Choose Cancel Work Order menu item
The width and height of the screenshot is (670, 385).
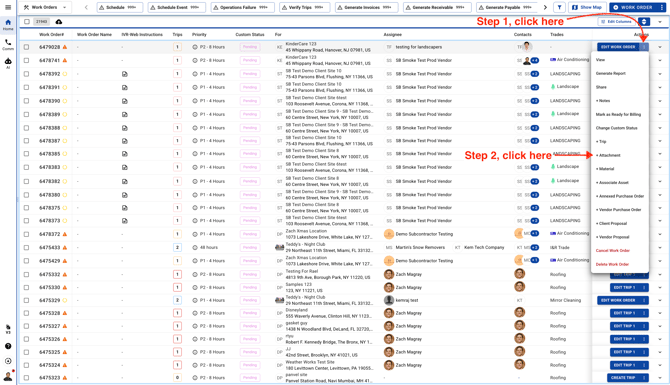pyautogui.click(x=613, y=250)
